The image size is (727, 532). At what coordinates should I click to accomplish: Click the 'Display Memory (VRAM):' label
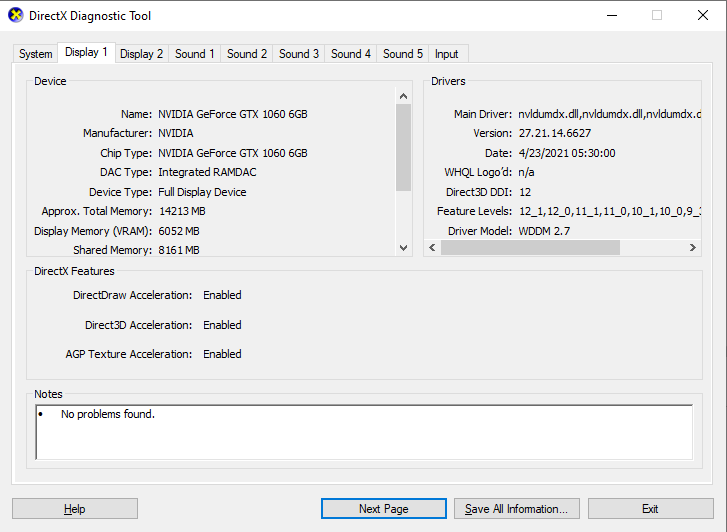coord(93,231)
